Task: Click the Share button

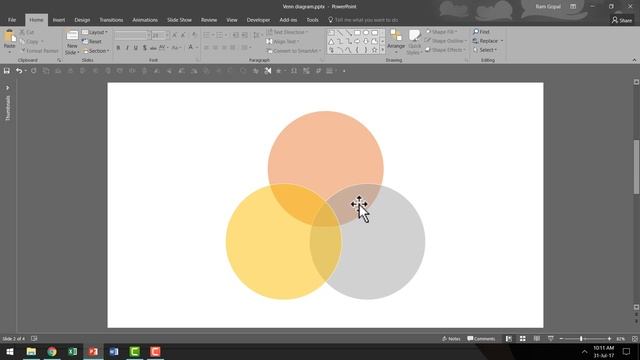Action: 622,20
